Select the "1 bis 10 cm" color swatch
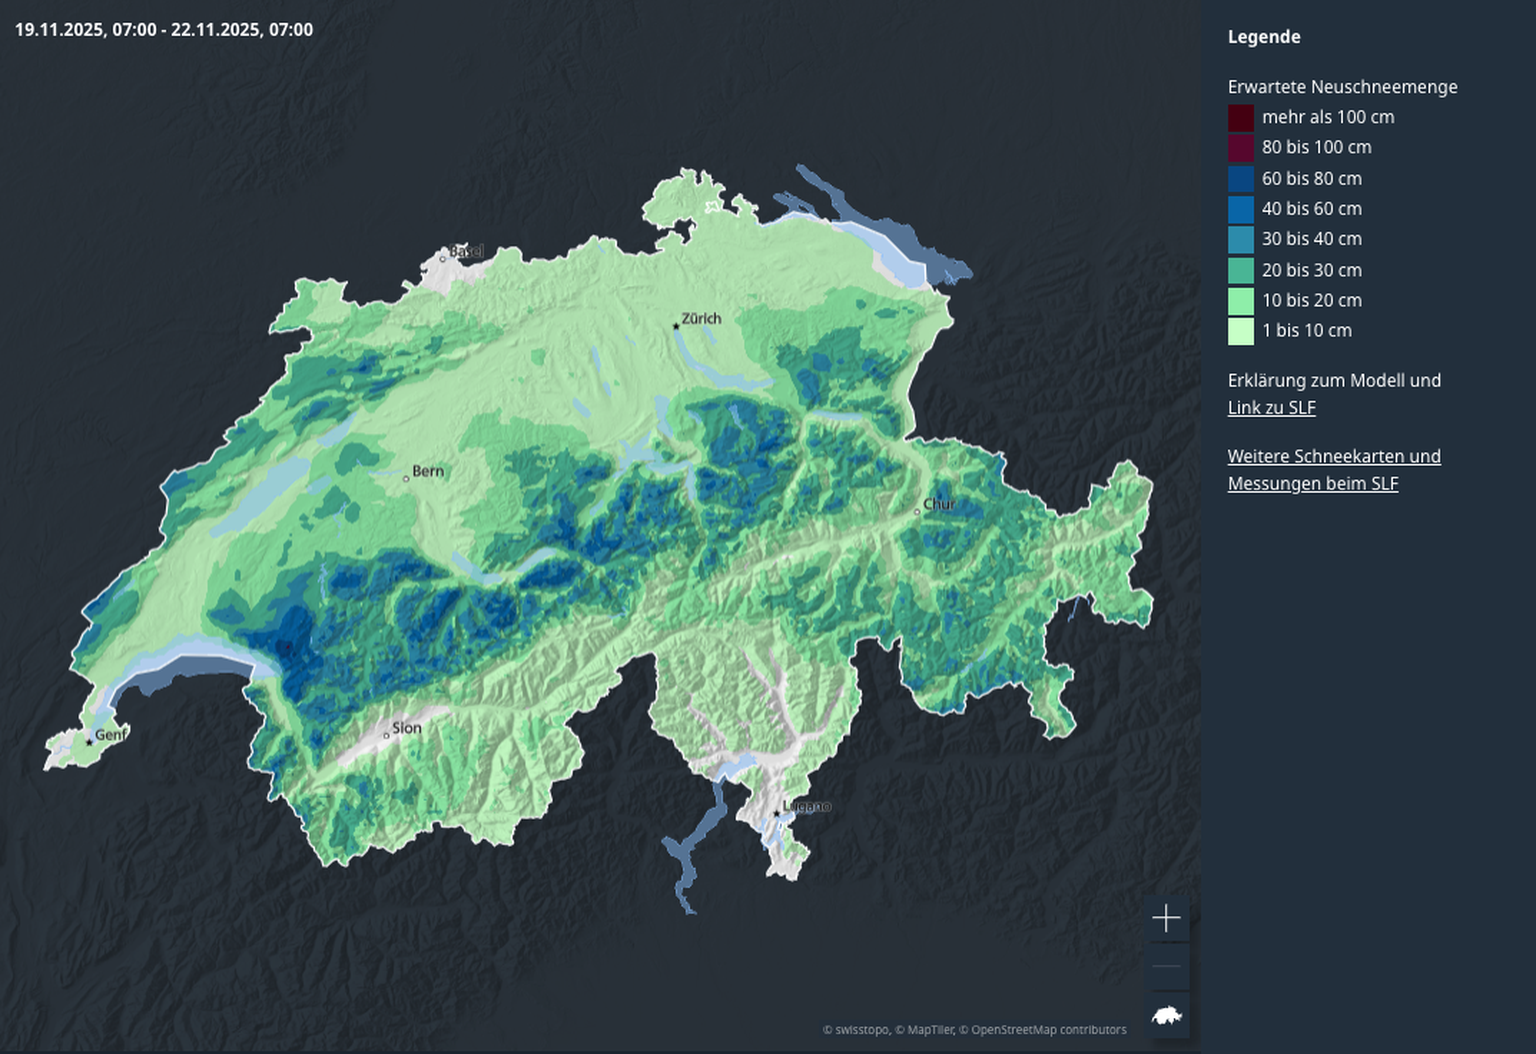The width and height of the screenshot is (1536, 1054). click(x=1241, y=331)
